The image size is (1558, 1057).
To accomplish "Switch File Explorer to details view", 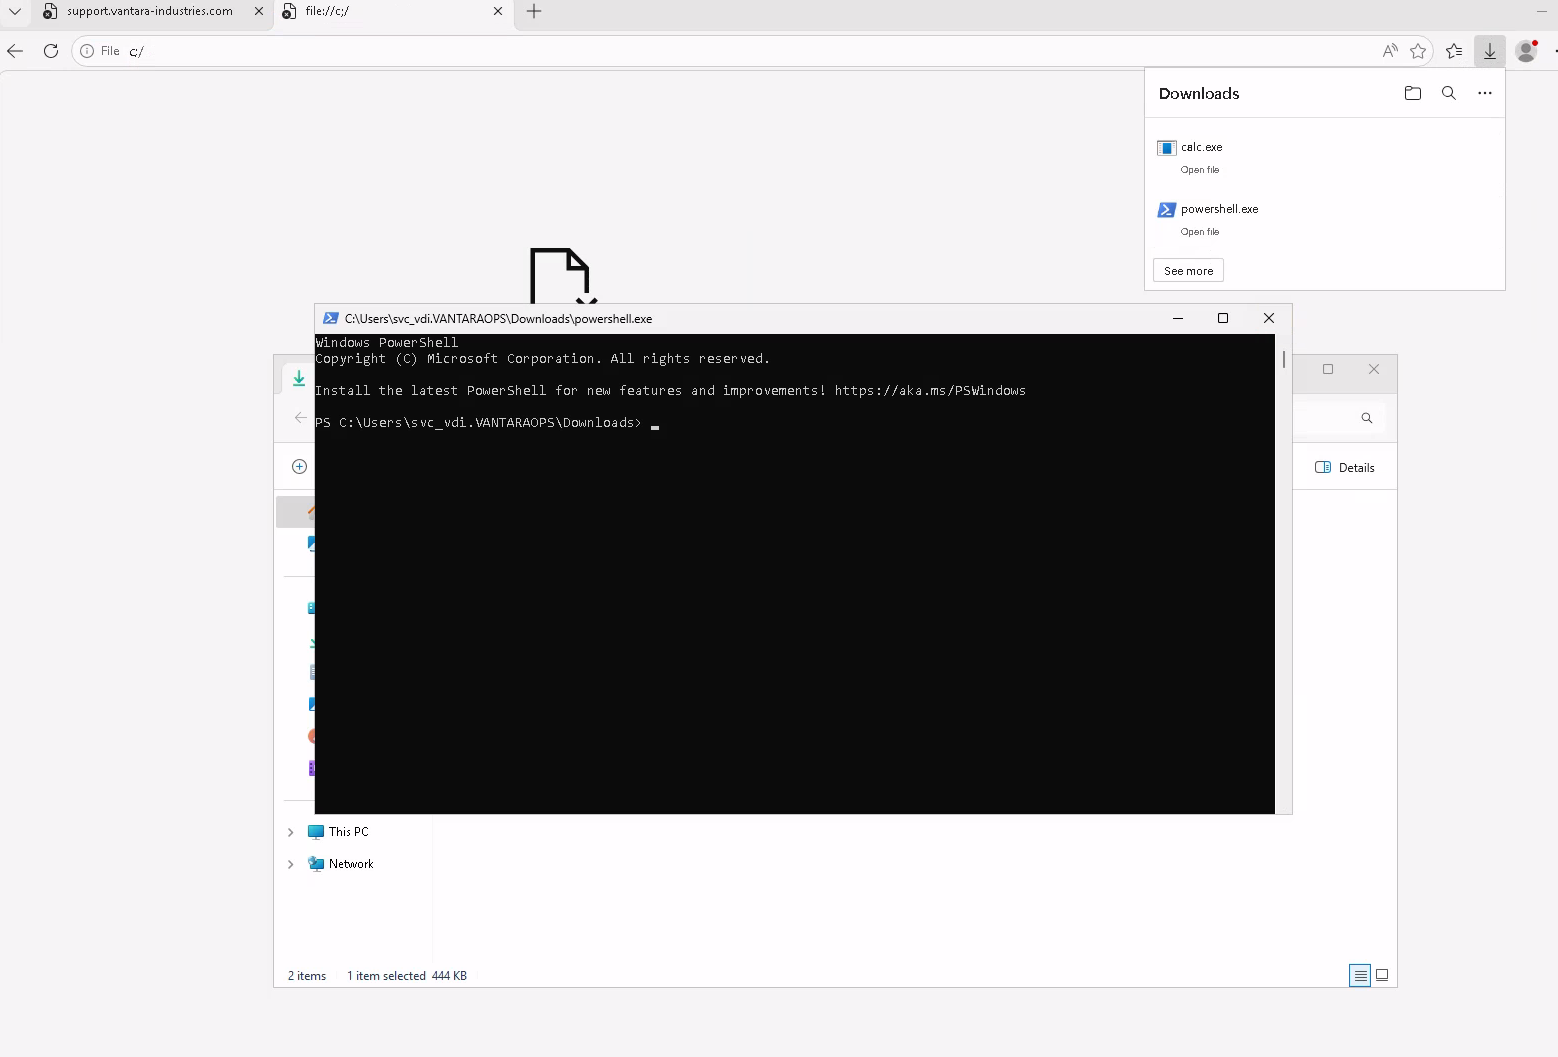I will point(1360,975).
